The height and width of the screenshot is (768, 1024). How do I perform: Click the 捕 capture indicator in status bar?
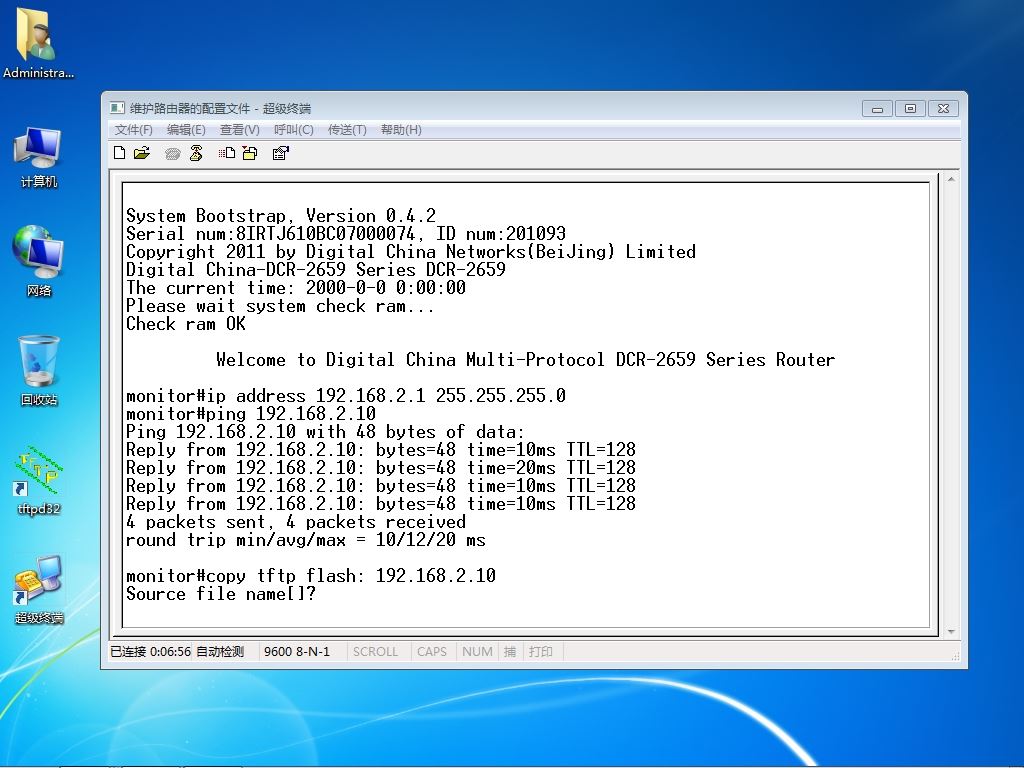point(510,652)
